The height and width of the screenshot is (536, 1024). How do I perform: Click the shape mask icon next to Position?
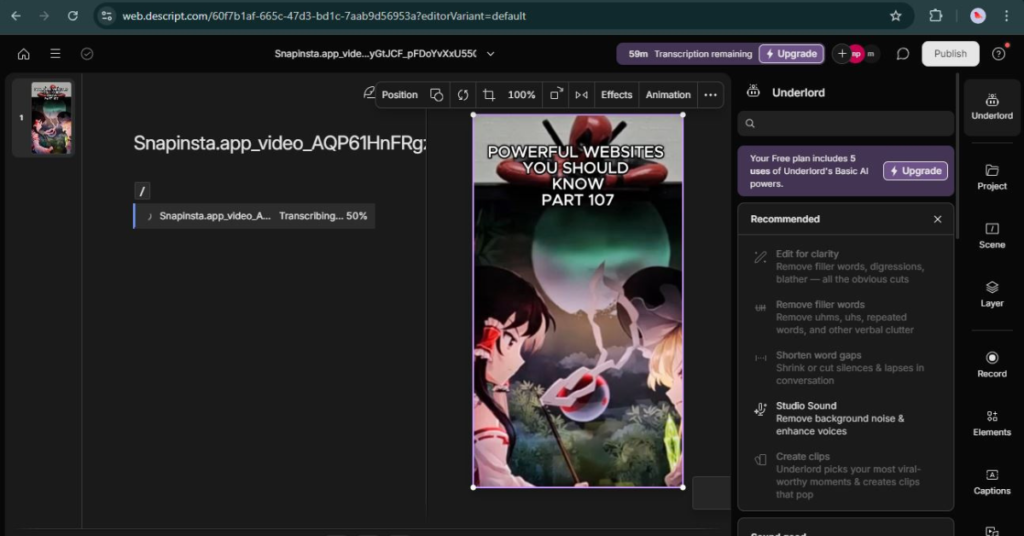click(x=436, y=95)
